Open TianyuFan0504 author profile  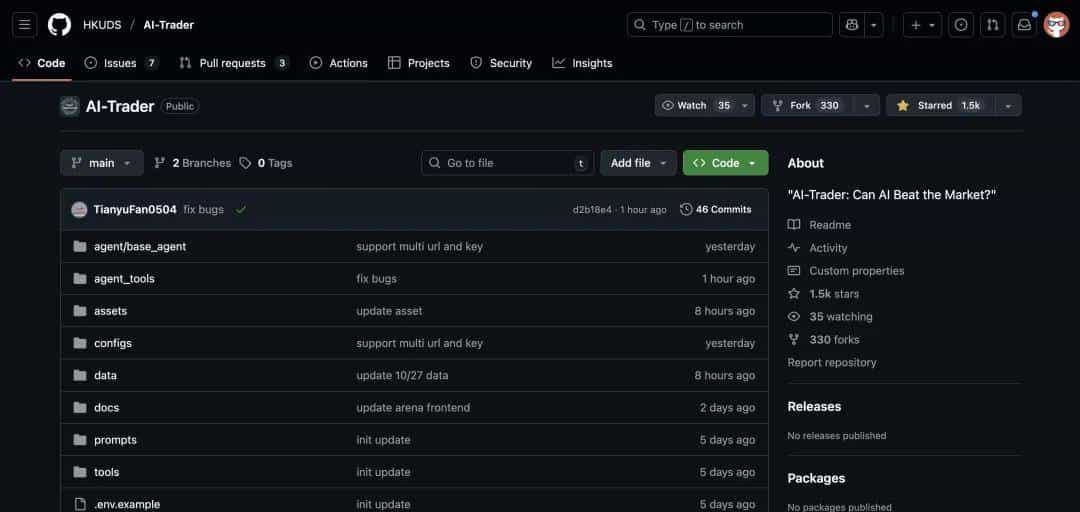coord(135,209)
